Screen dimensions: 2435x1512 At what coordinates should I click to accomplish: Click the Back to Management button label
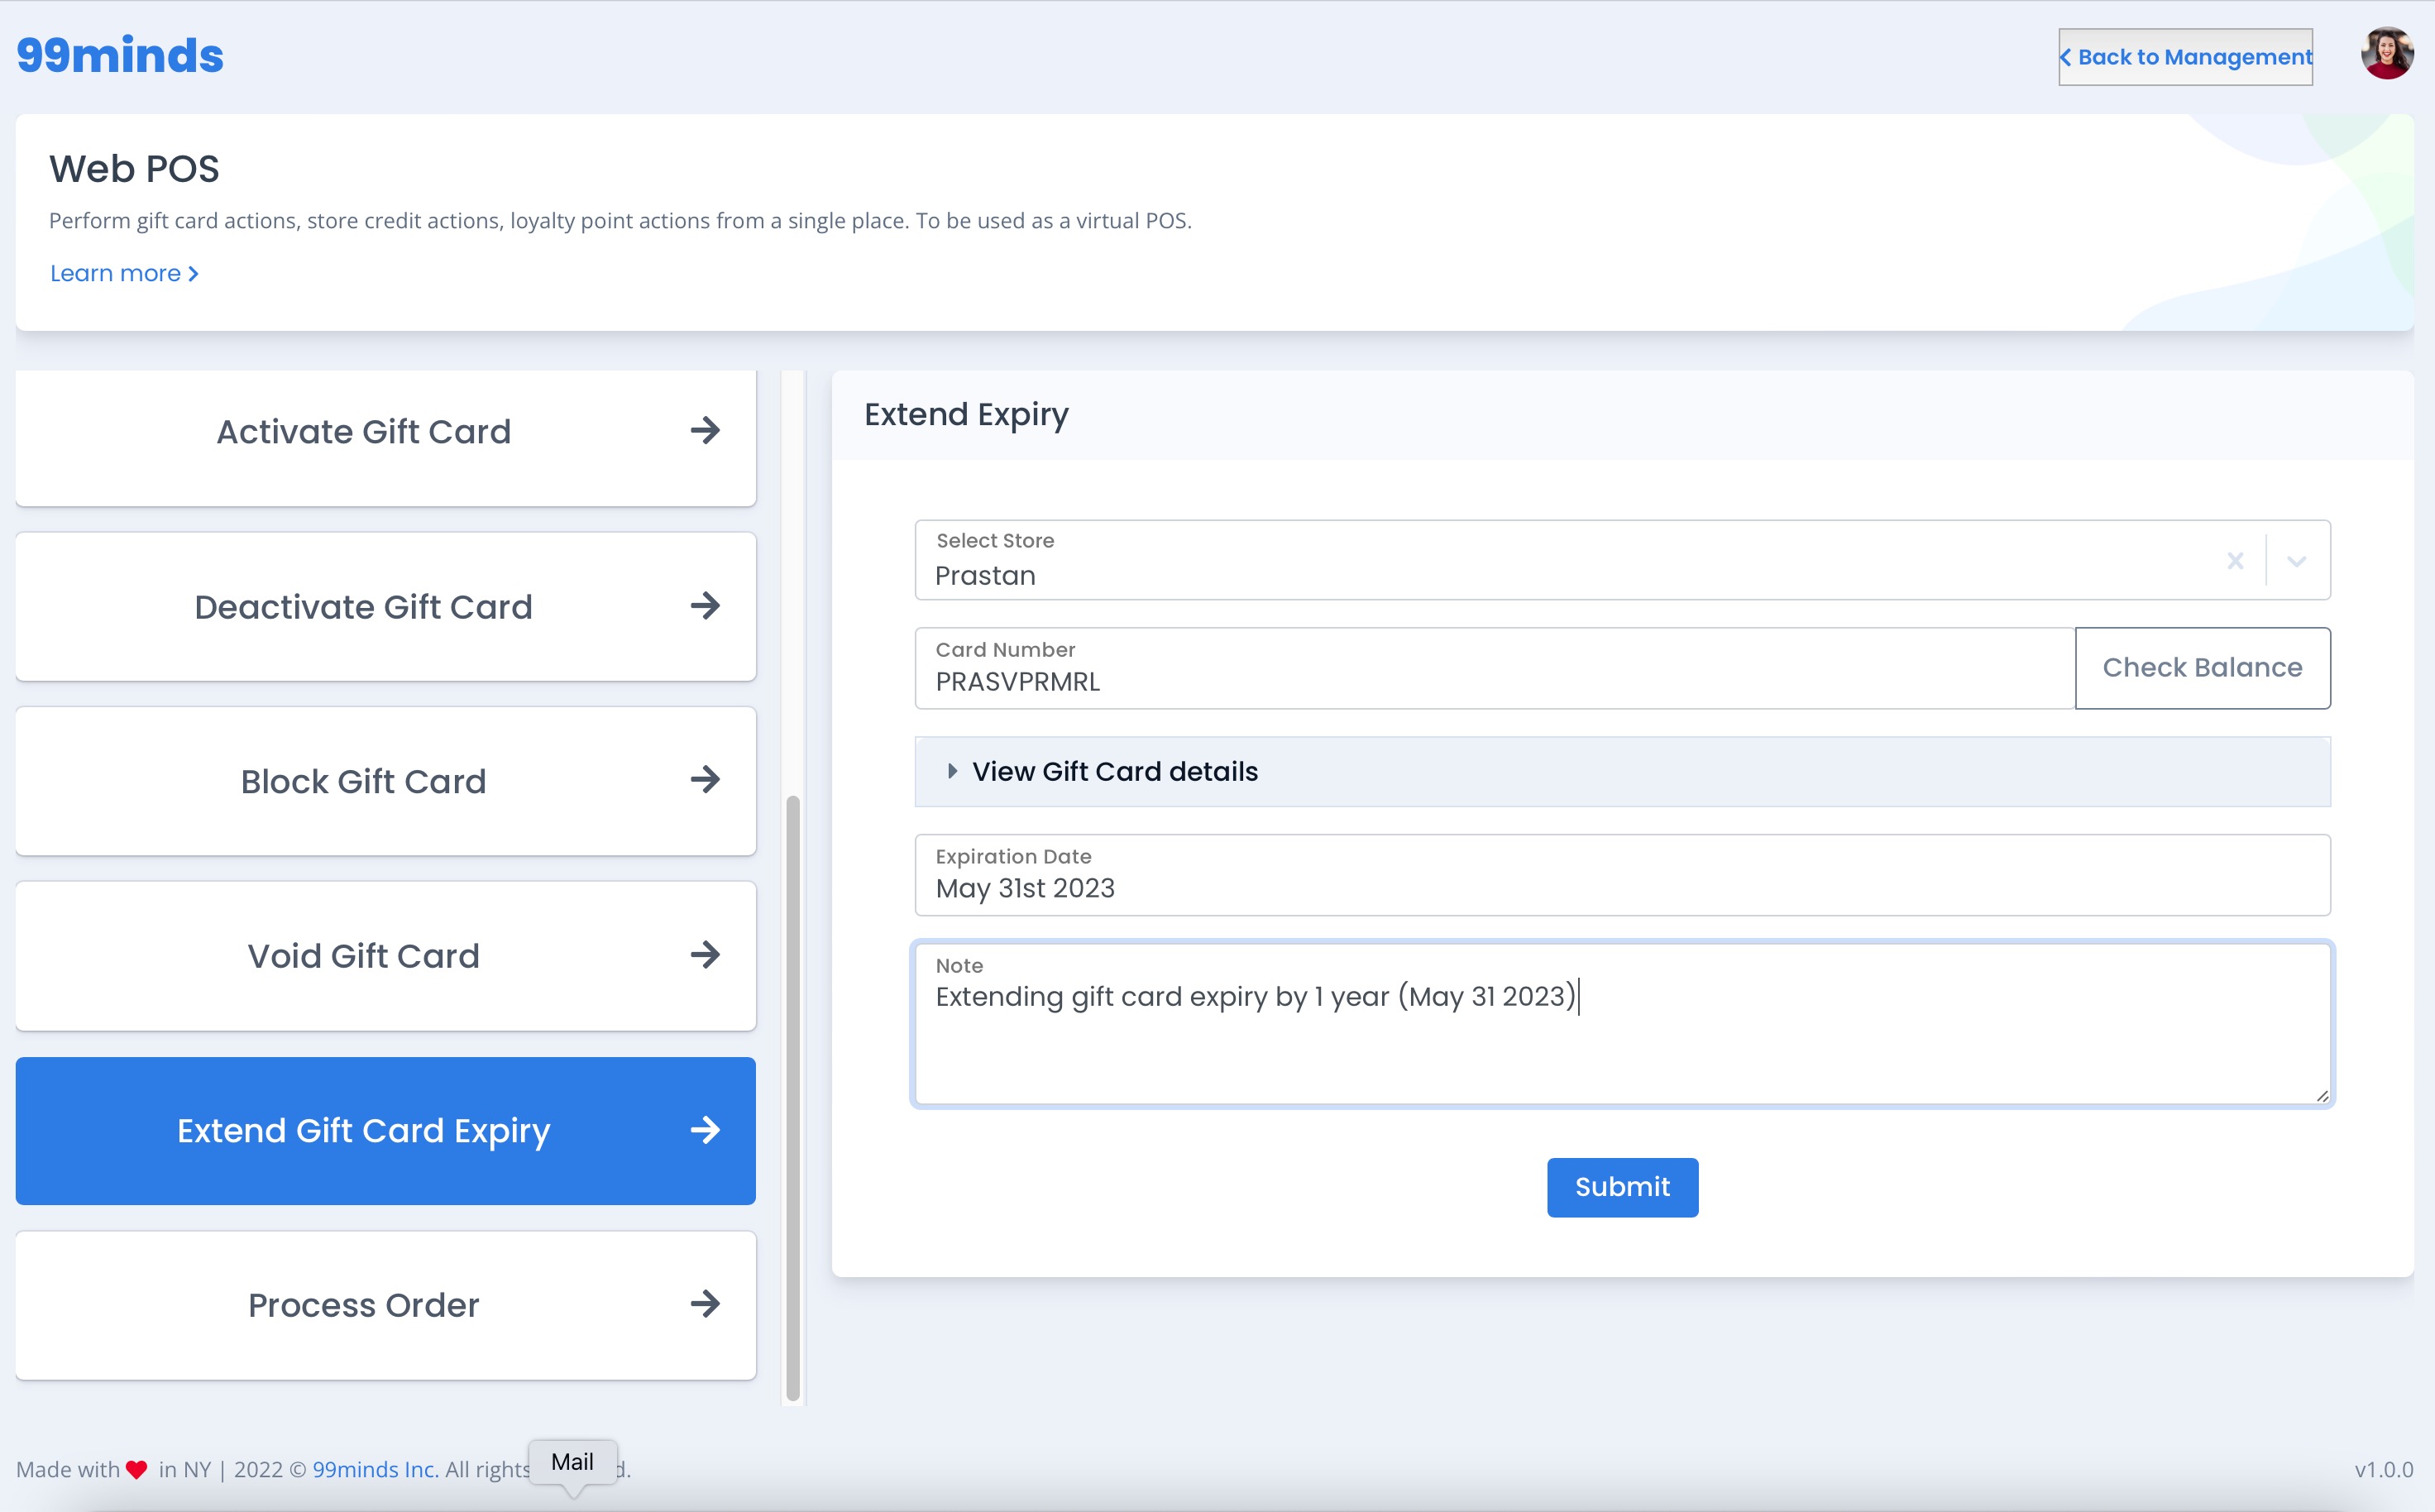(2195, 57)
